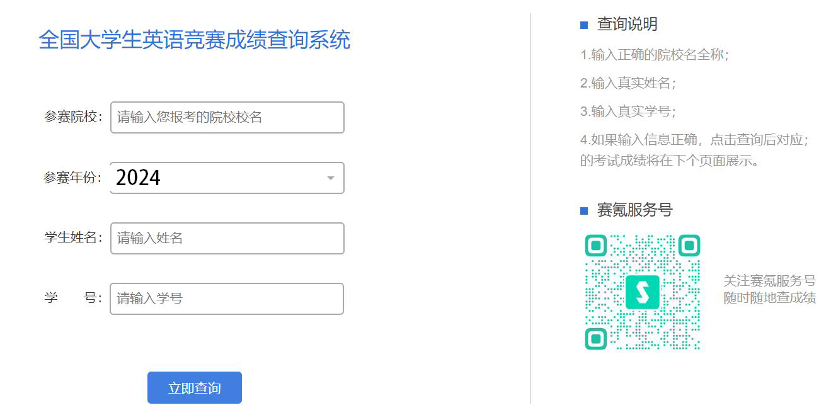Image resolution: width=832 pixels, height=410 pixels.
Task: Click the green S logo inside the QR code
Action: 643,292
